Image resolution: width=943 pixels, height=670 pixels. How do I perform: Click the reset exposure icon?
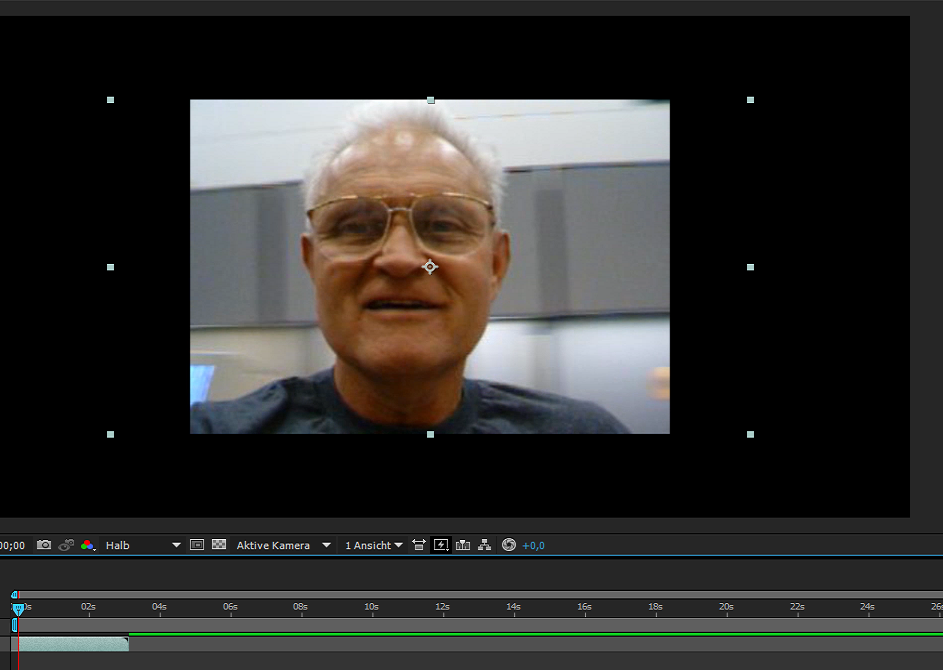(x=509, y=545)
